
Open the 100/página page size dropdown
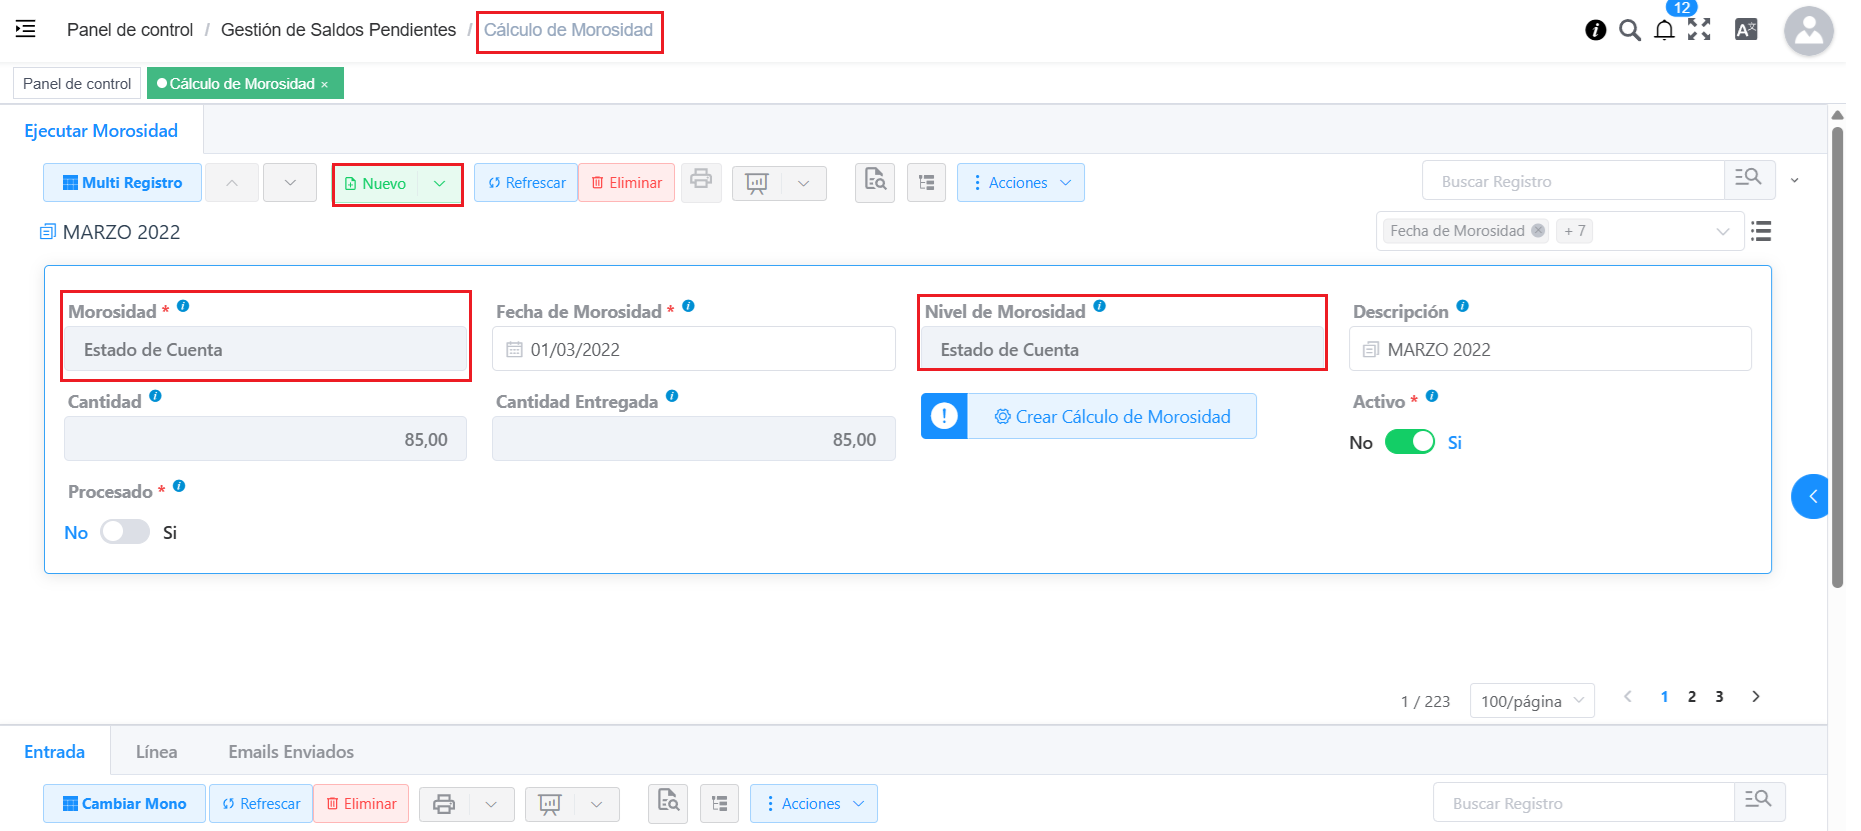pos(1531,701)
